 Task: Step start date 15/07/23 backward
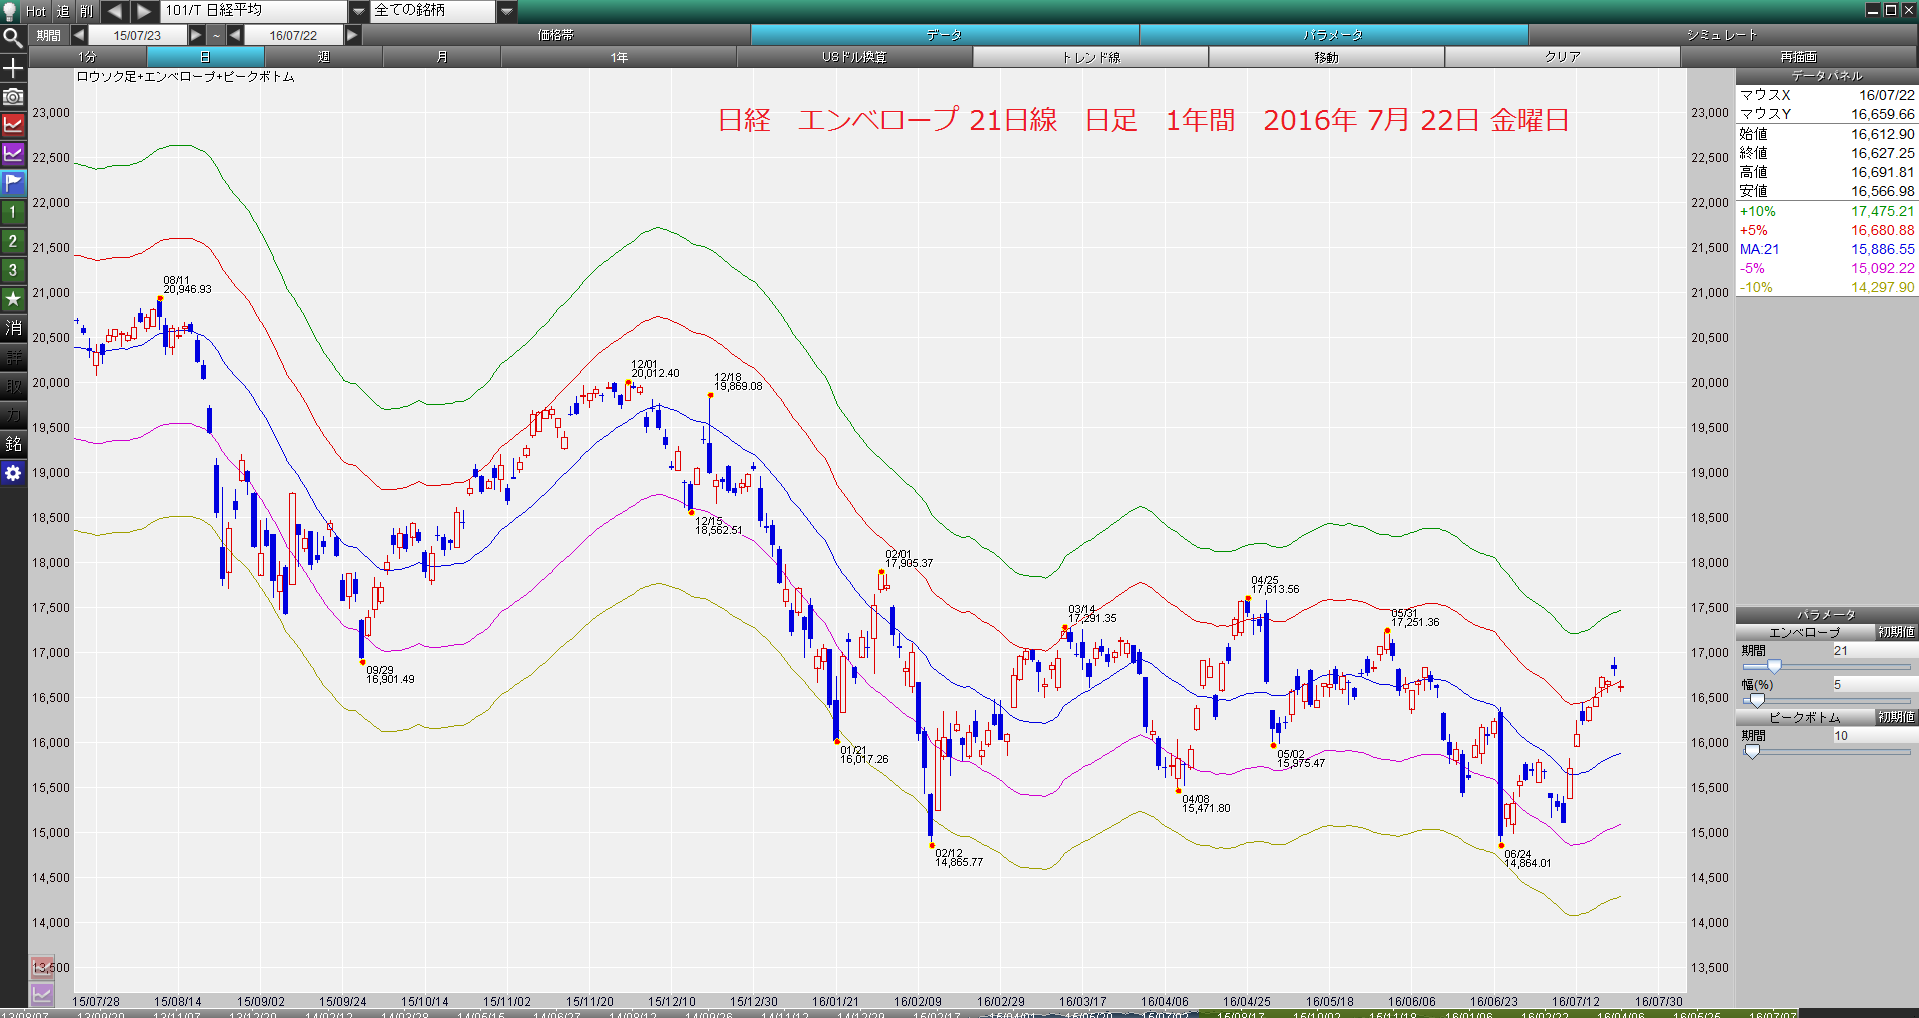[79, 35]
